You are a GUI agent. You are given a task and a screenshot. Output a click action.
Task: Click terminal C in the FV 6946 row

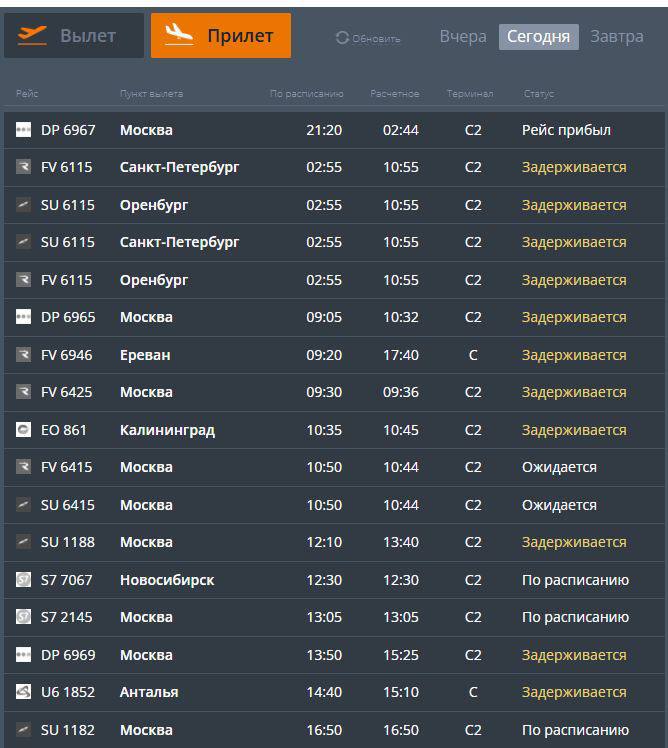pos(473,355)
